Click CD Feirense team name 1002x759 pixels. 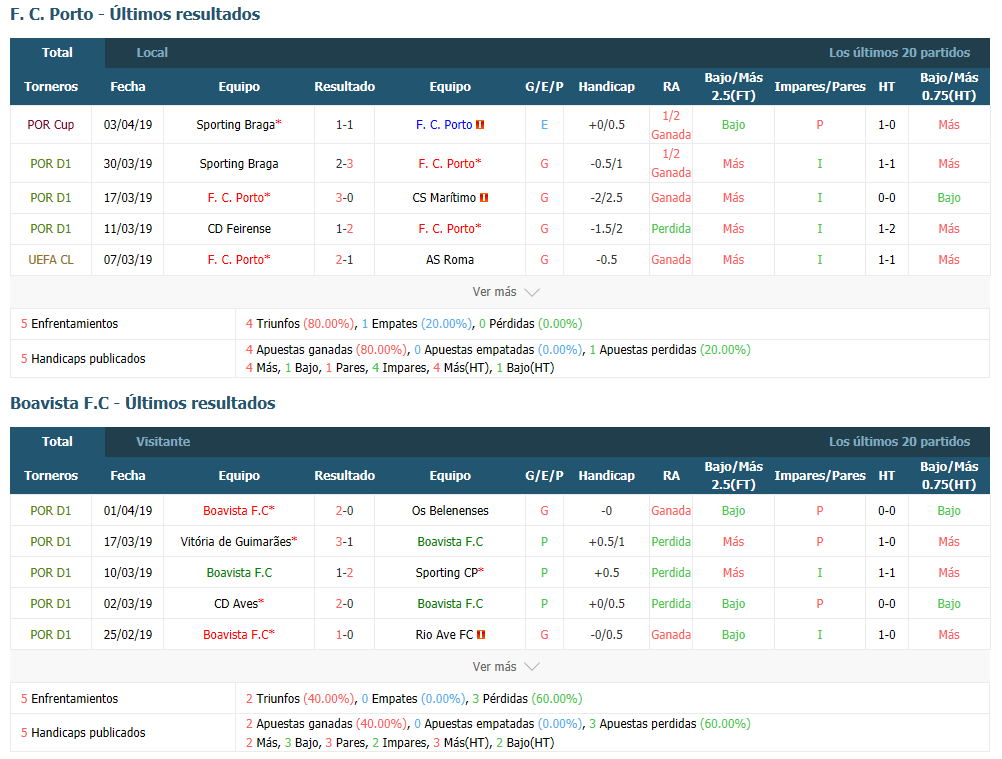(x=239, y=229)
